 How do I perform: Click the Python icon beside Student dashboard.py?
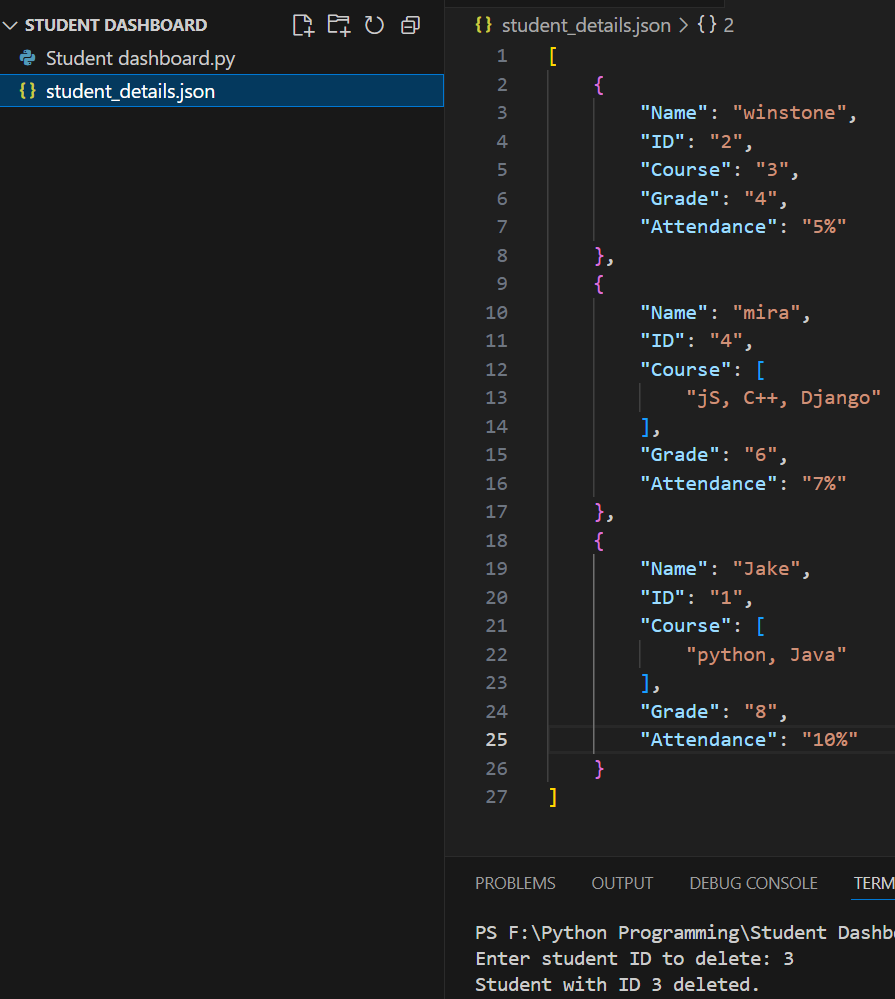pyautogui.click(x=28, y=58)
